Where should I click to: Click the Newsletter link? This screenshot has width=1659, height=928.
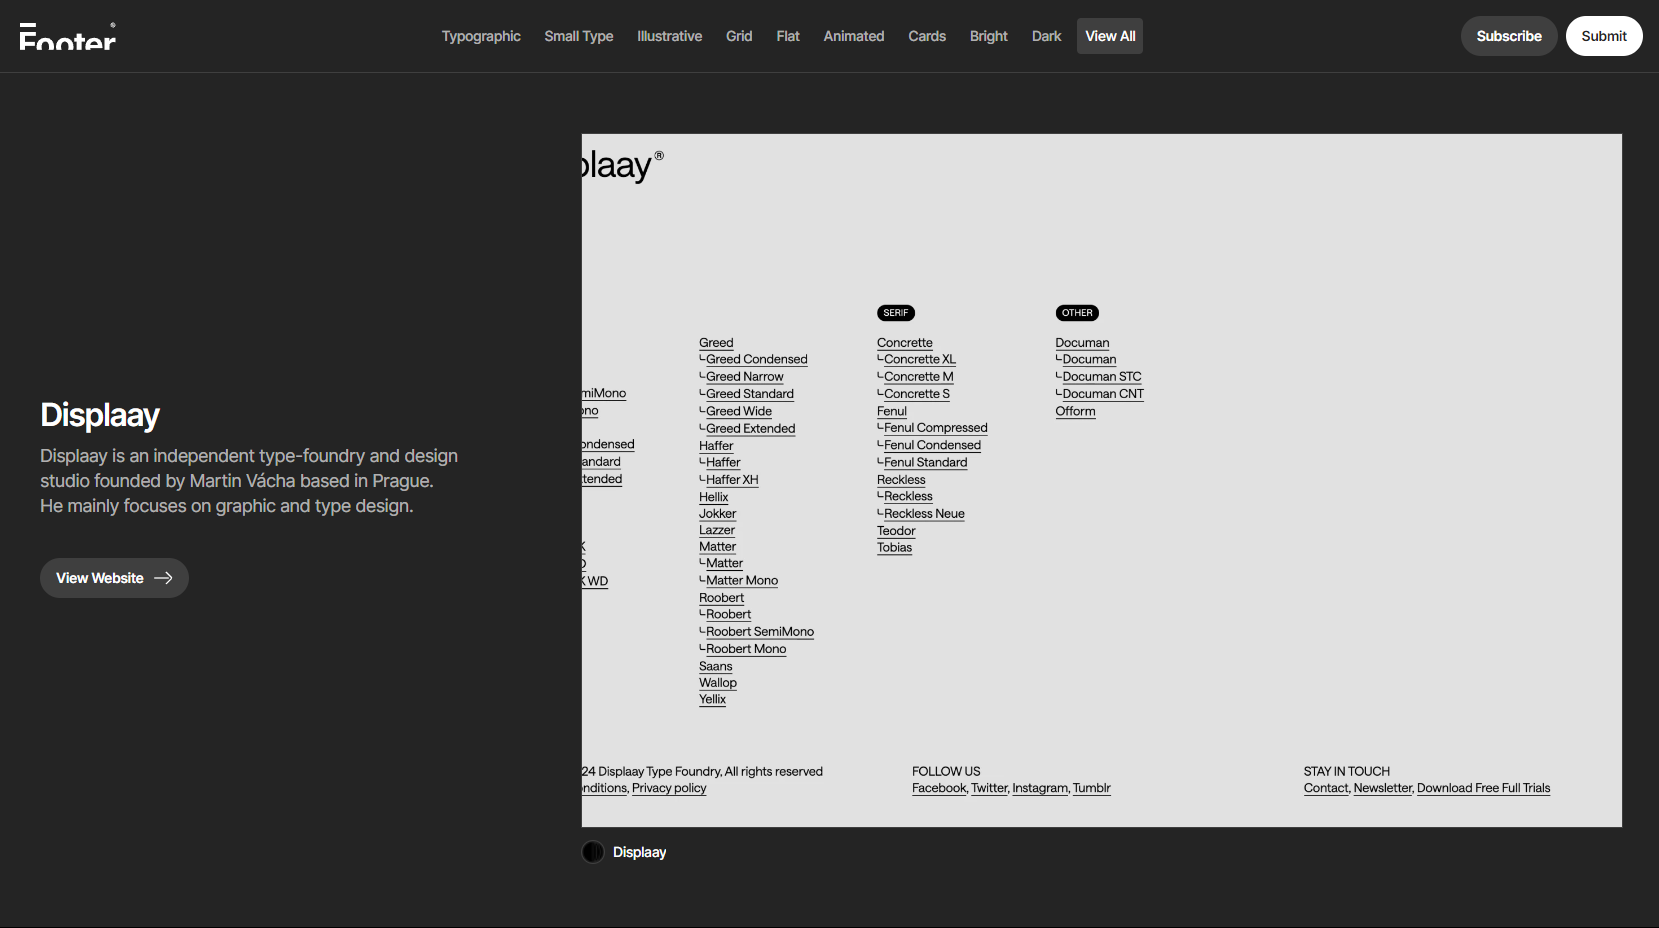[1383, 788]
